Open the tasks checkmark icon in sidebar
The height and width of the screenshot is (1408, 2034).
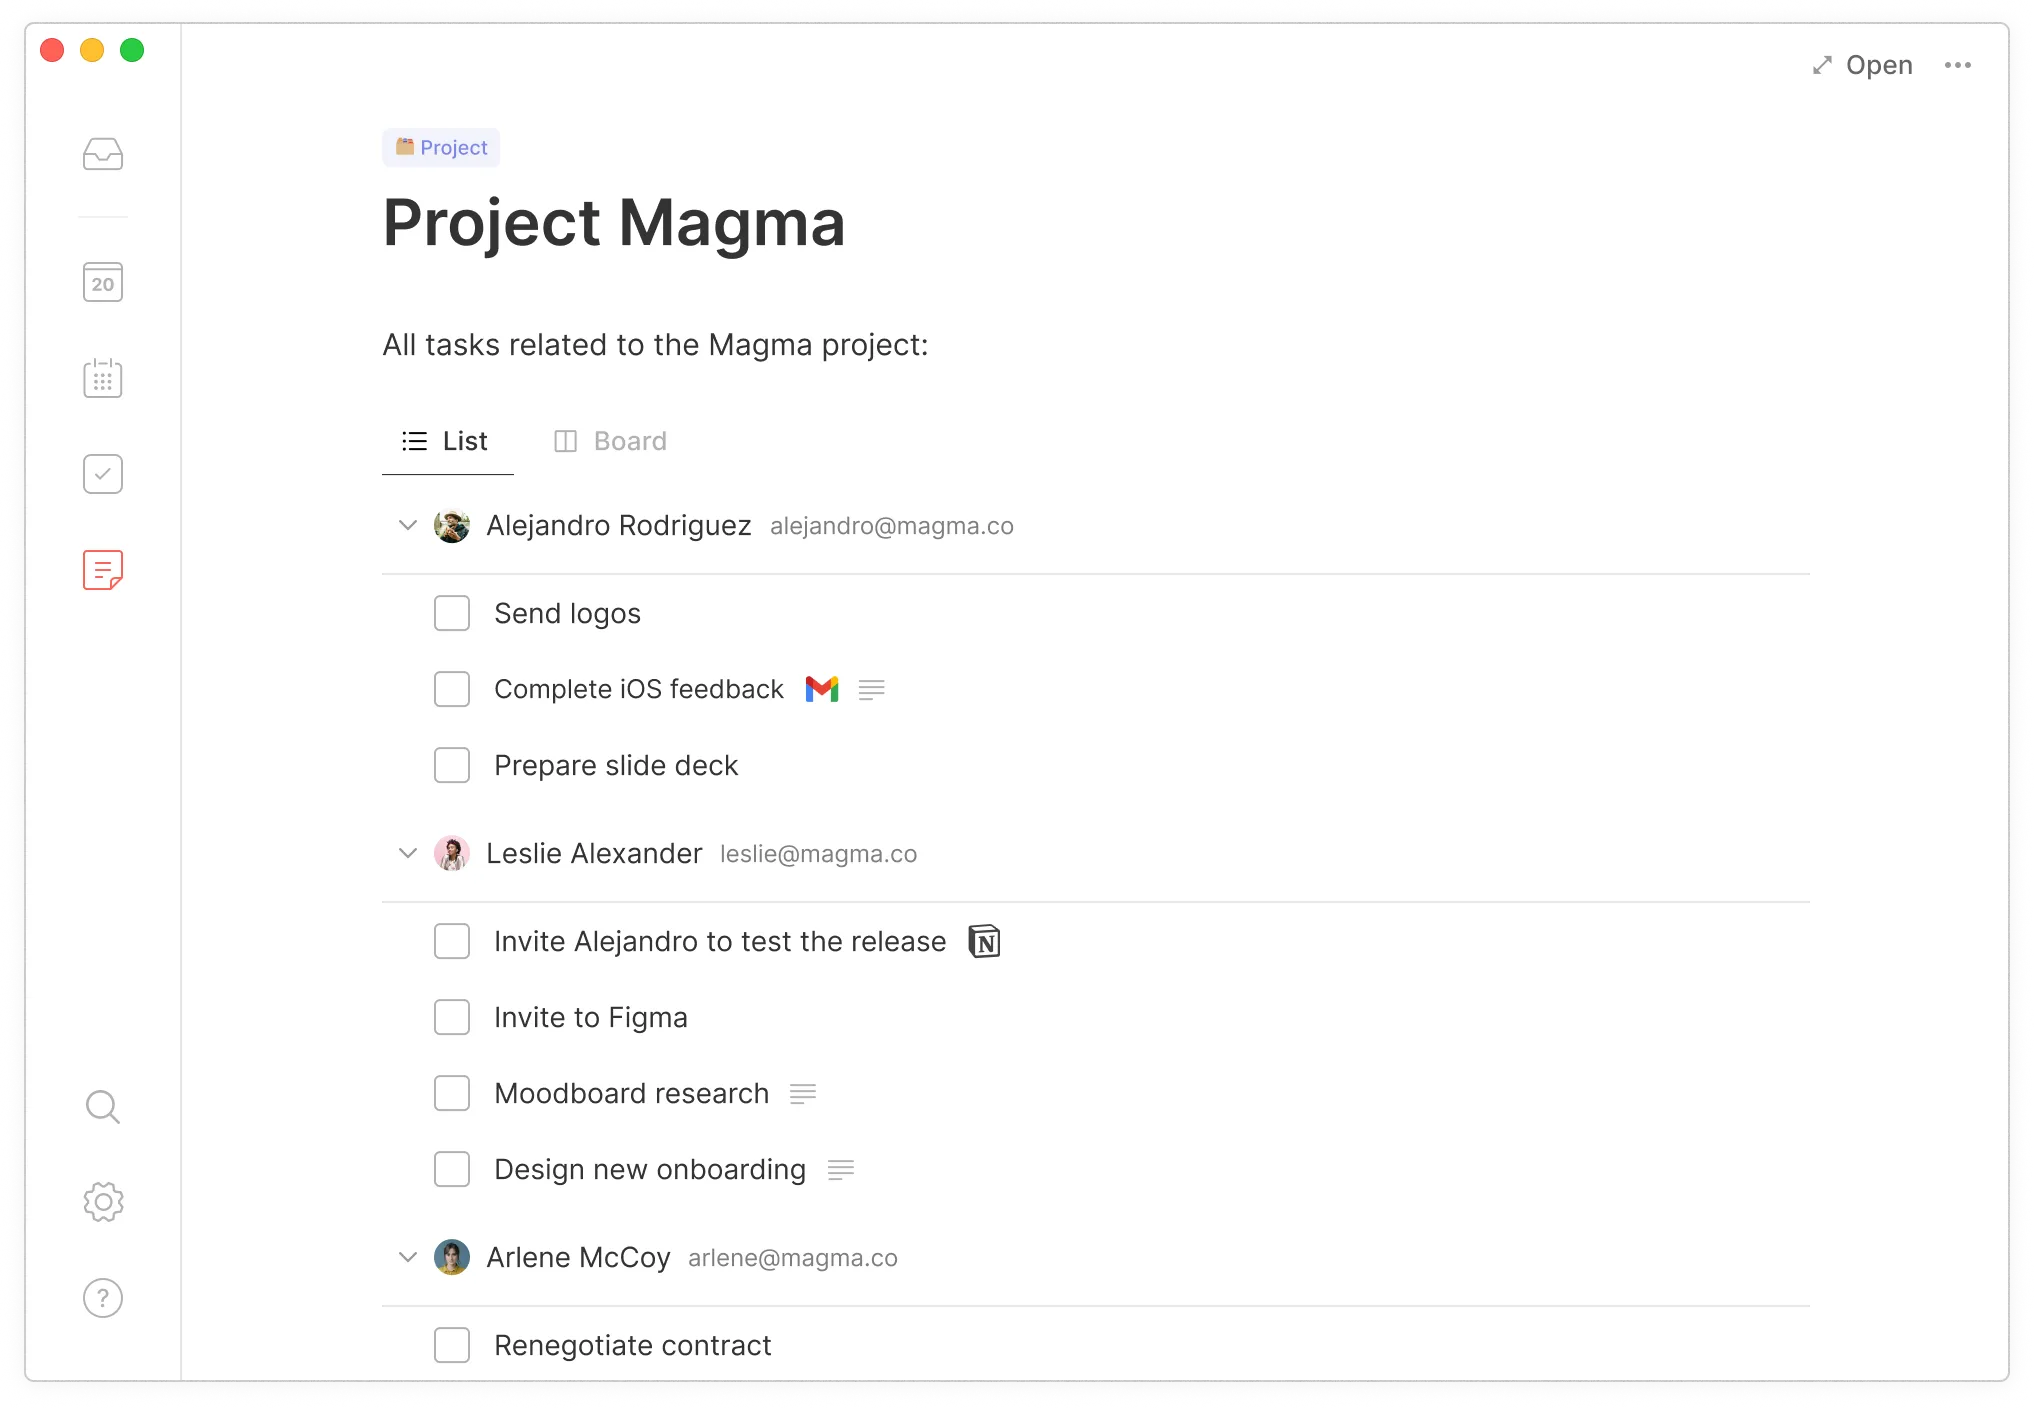click(x=102, y=474)
